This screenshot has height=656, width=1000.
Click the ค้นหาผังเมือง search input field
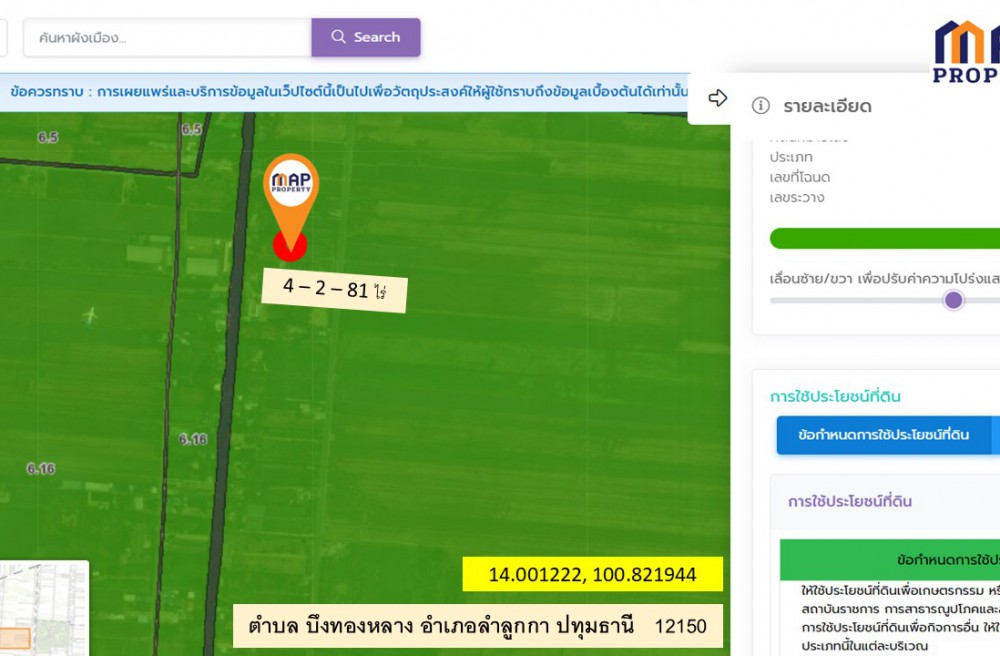click(x=167, y=38)
